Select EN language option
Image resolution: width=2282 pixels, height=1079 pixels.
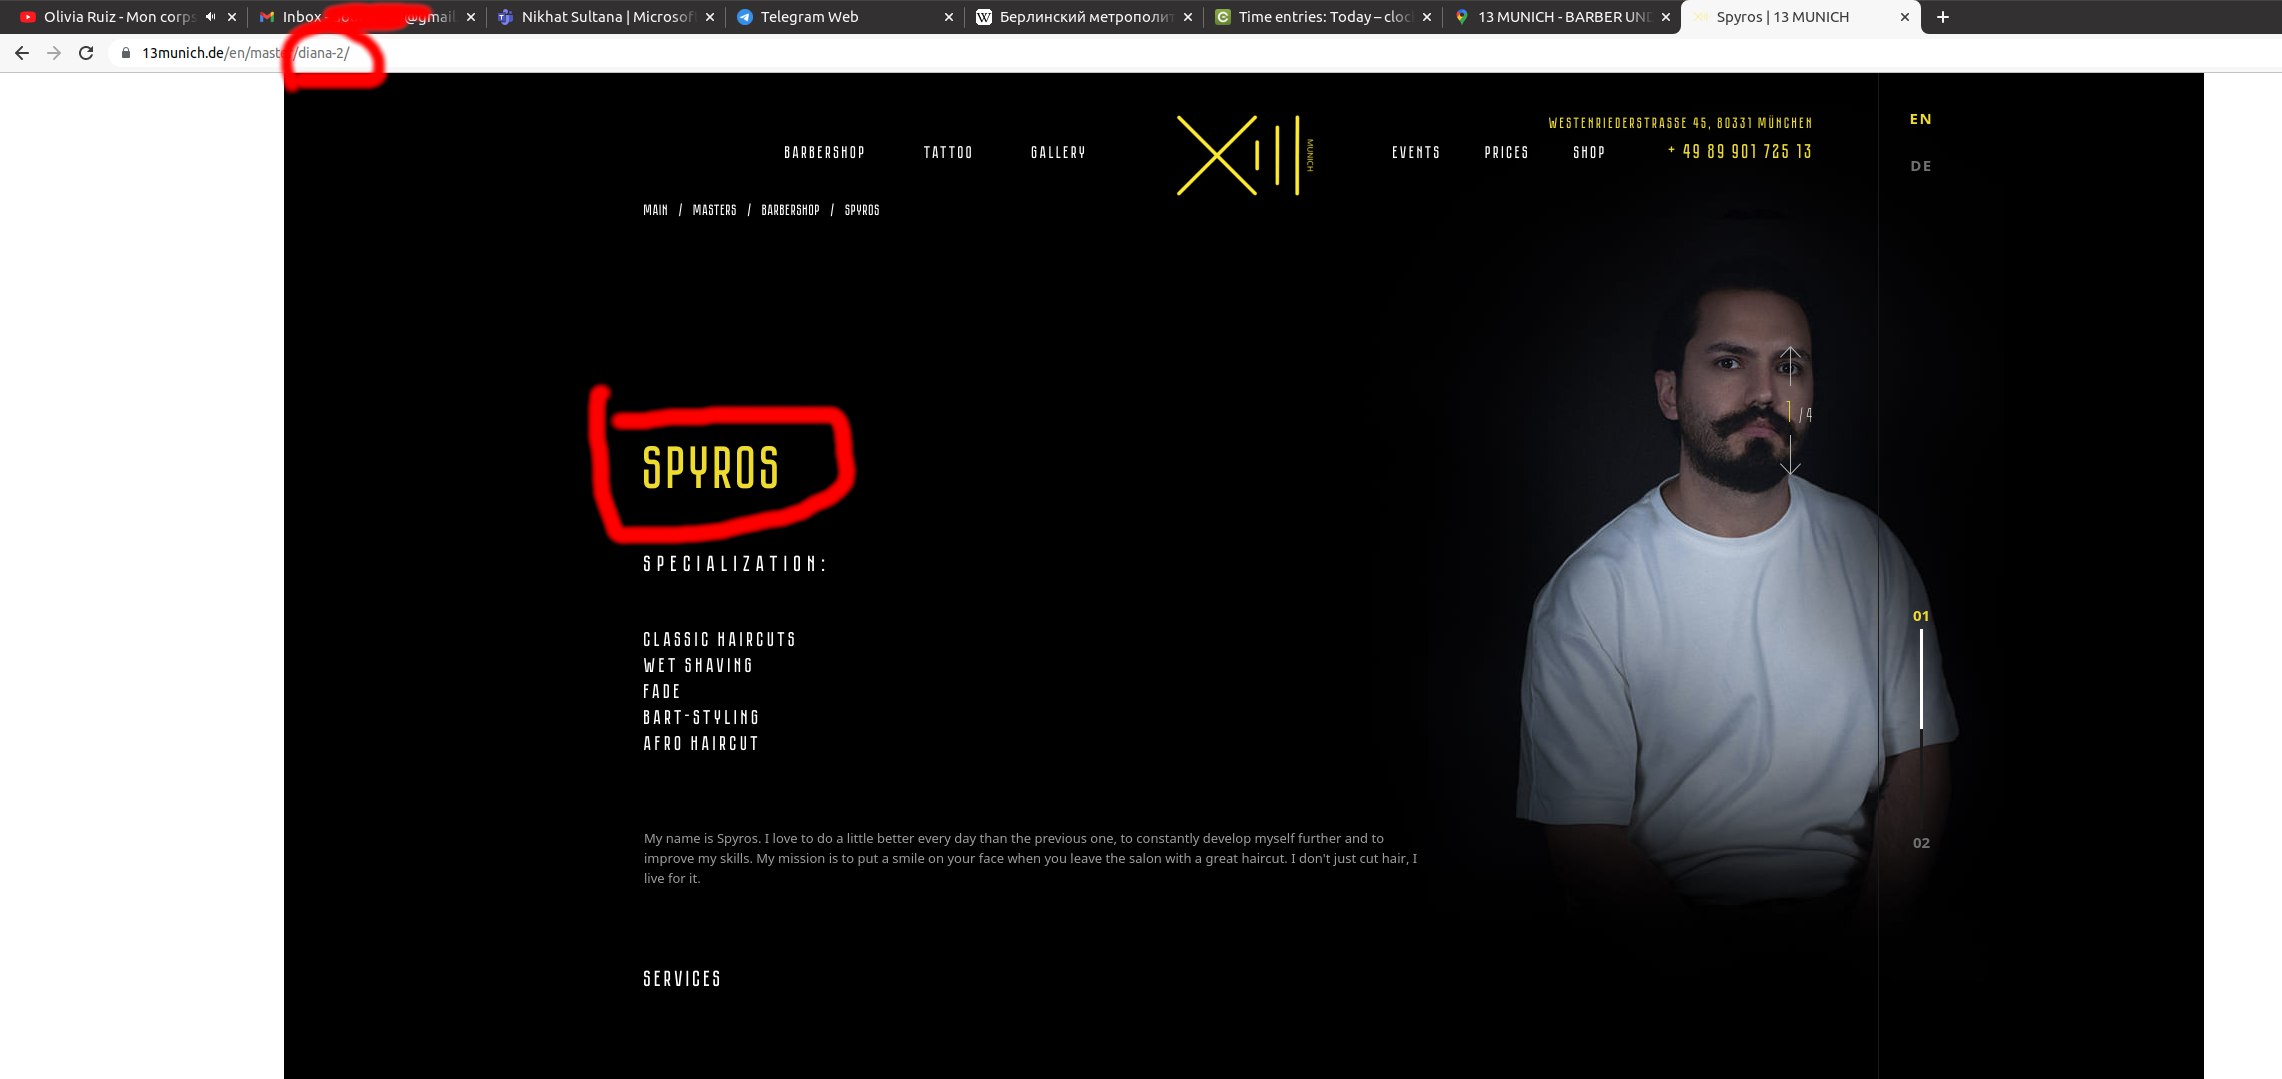point(1920,119)
